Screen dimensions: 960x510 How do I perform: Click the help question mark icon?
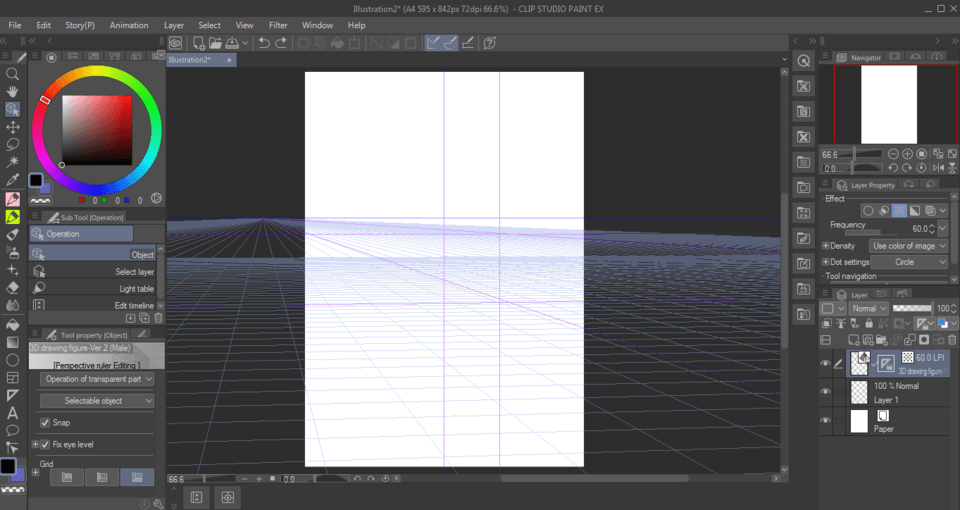(x=489, y=43)
